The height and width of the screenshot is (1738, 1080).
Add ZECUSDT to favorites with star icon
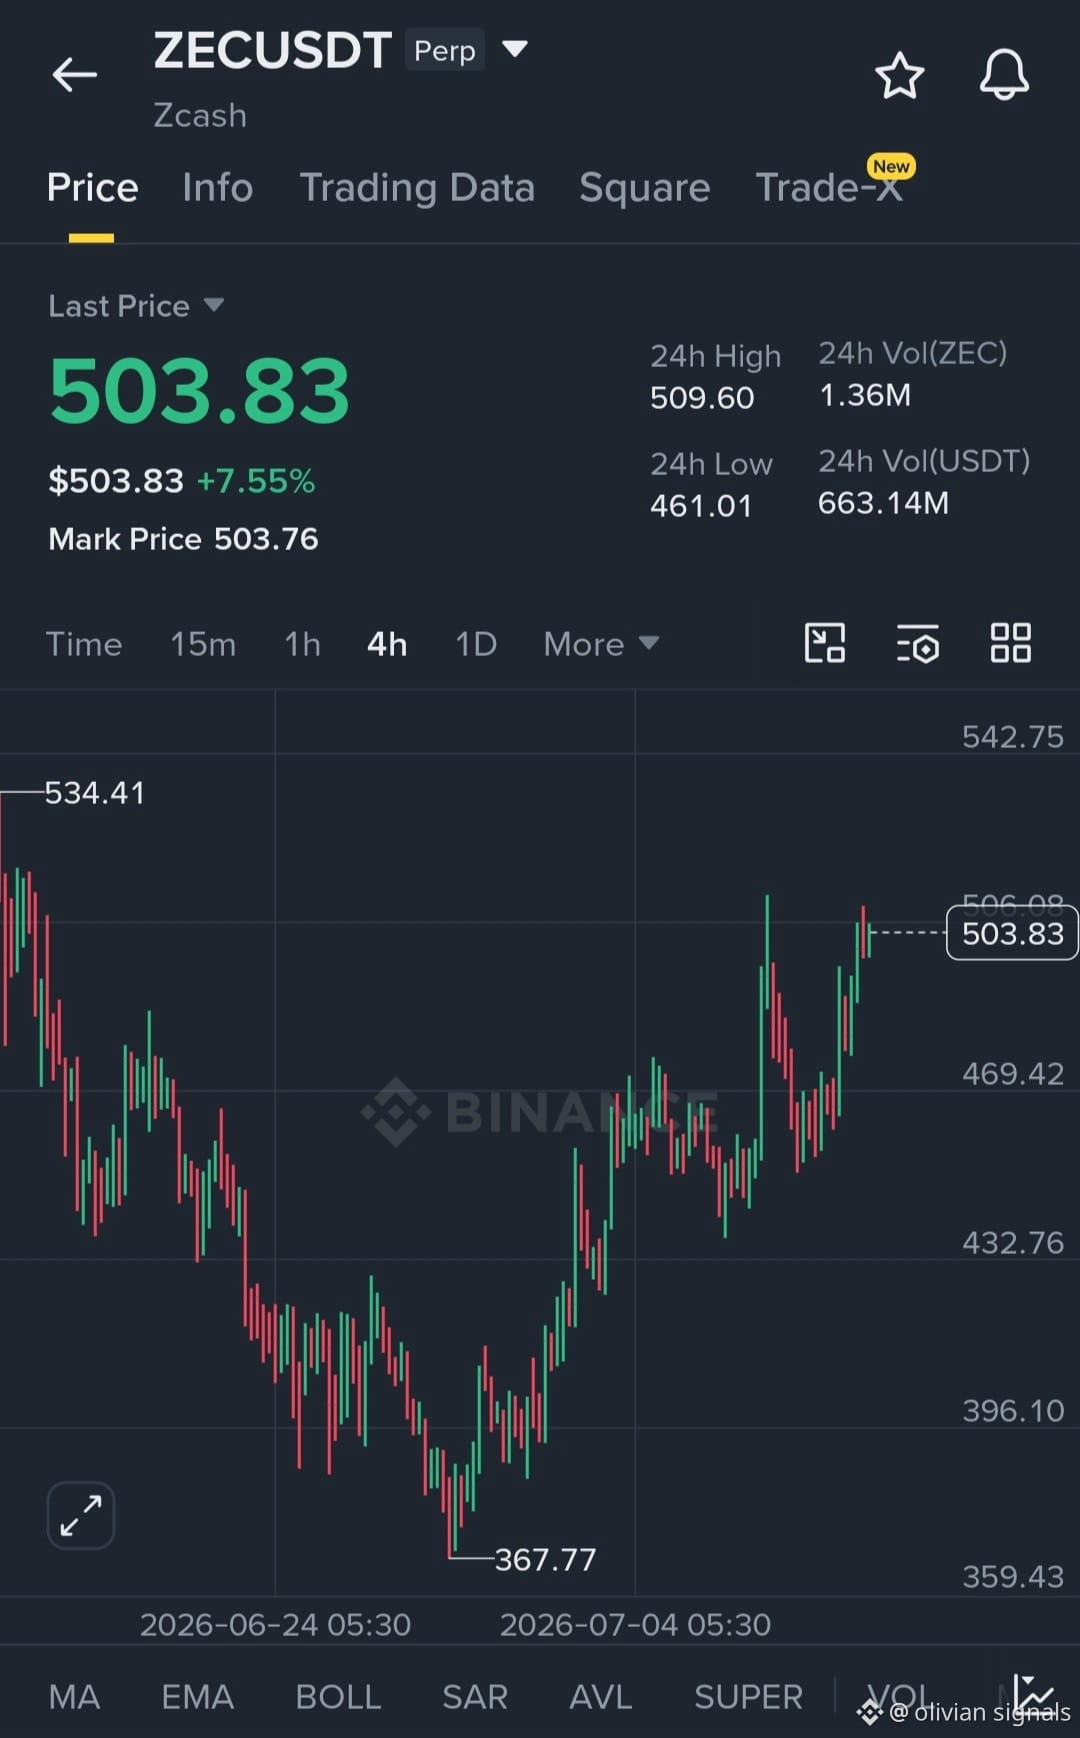click(899, 75)
